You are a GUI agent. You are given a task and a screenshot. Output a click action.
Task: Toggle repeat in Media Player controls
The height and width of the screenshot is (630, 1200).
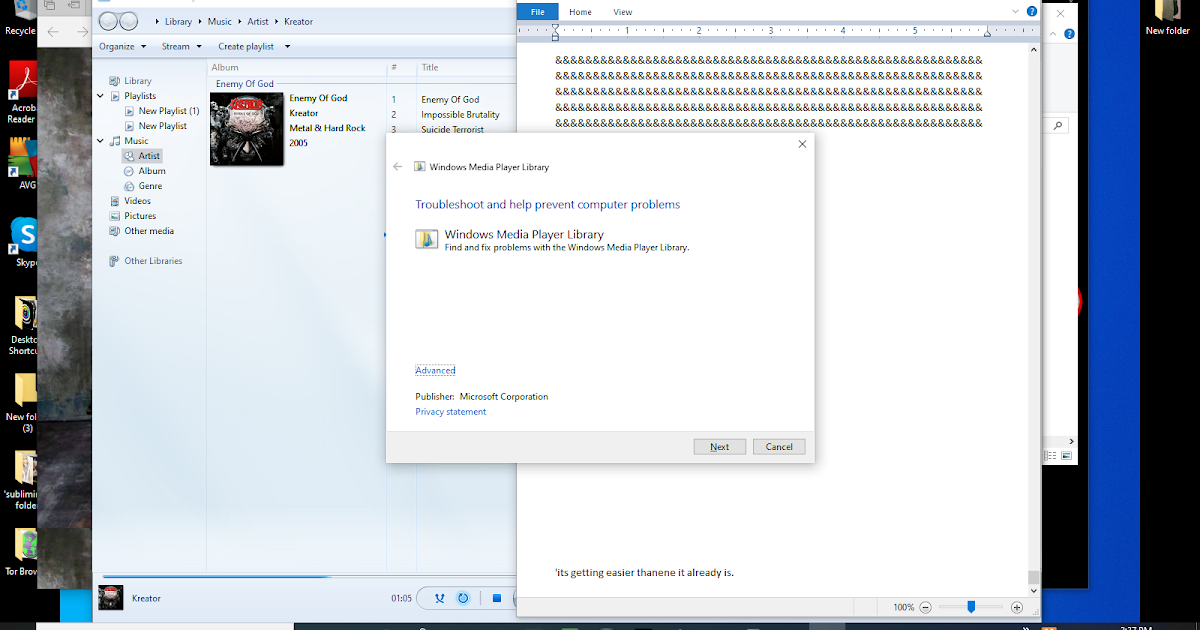pyautogui.click(x=463, y=598)
